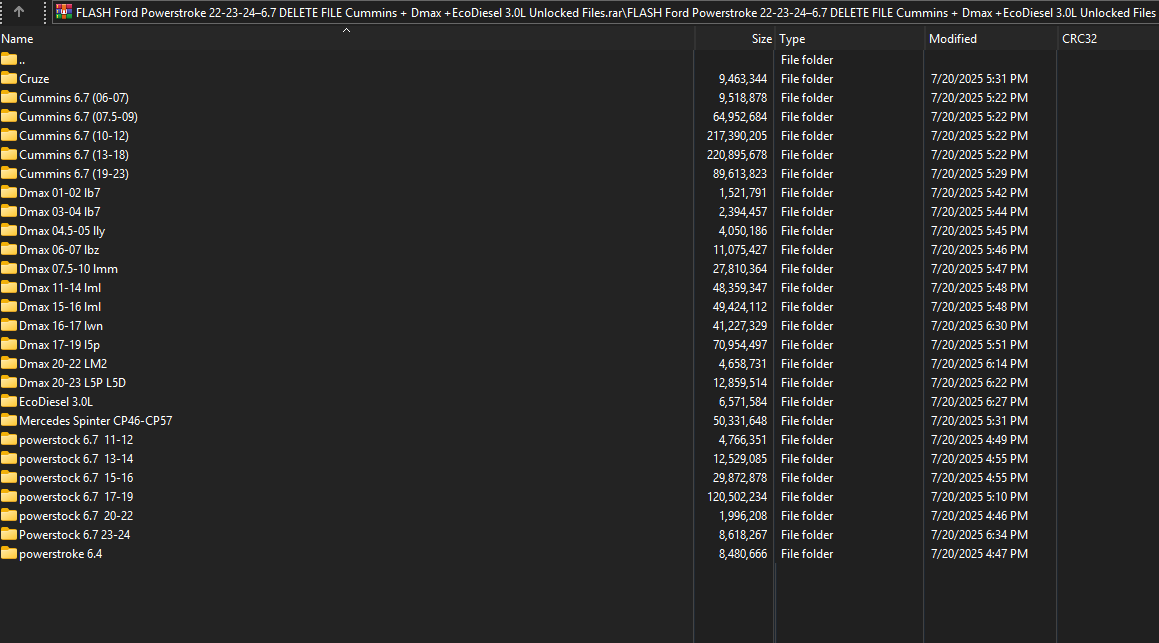Sort files by the Modified column header

click(991, 39)
